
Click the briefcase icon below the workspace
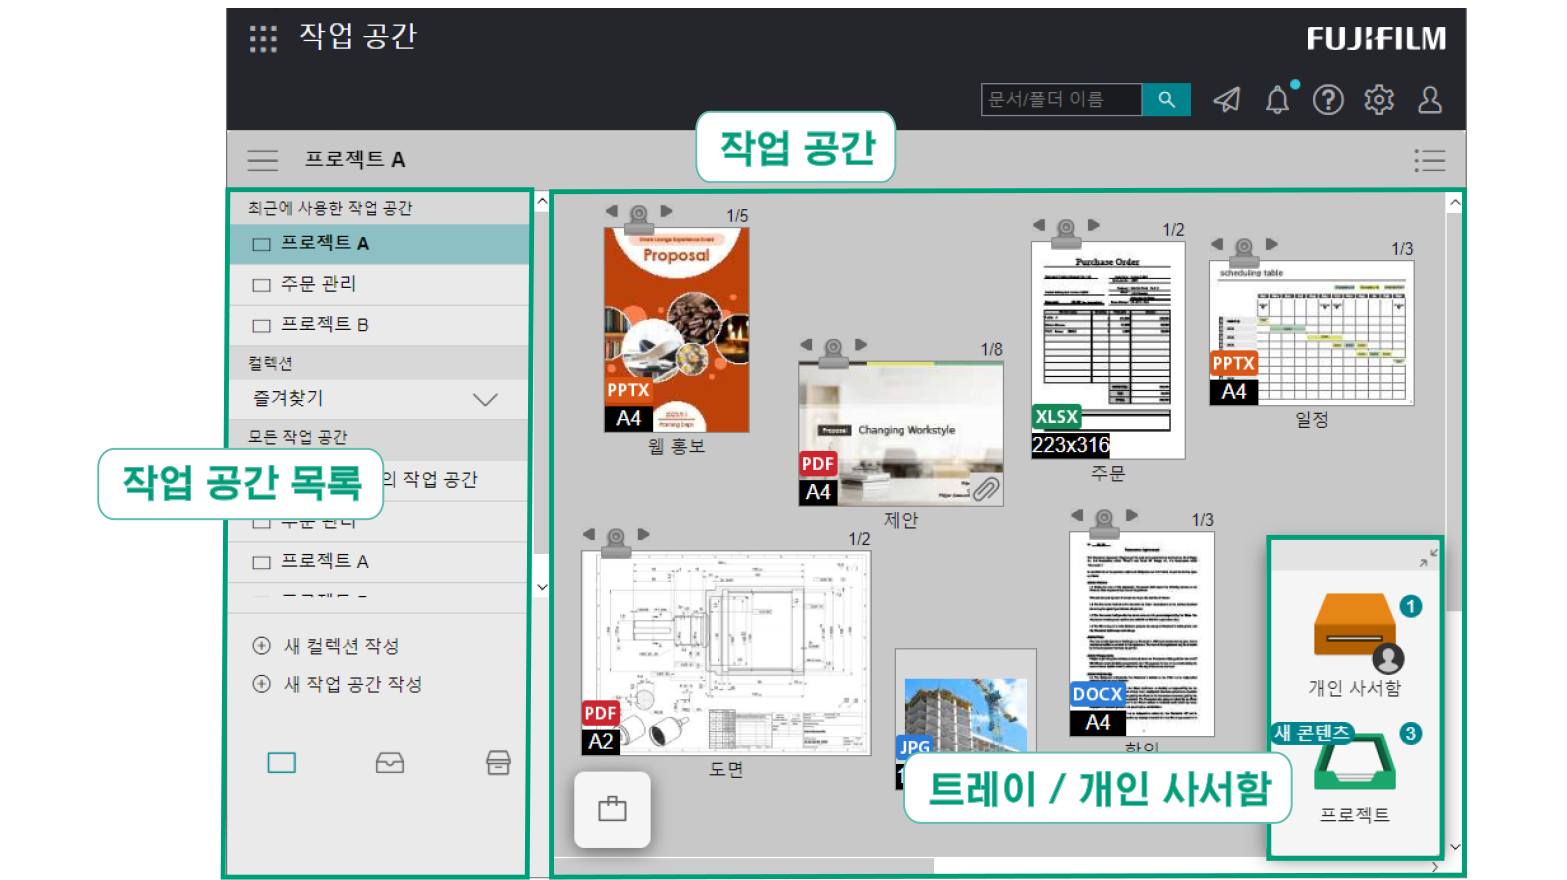coord(612,810)
